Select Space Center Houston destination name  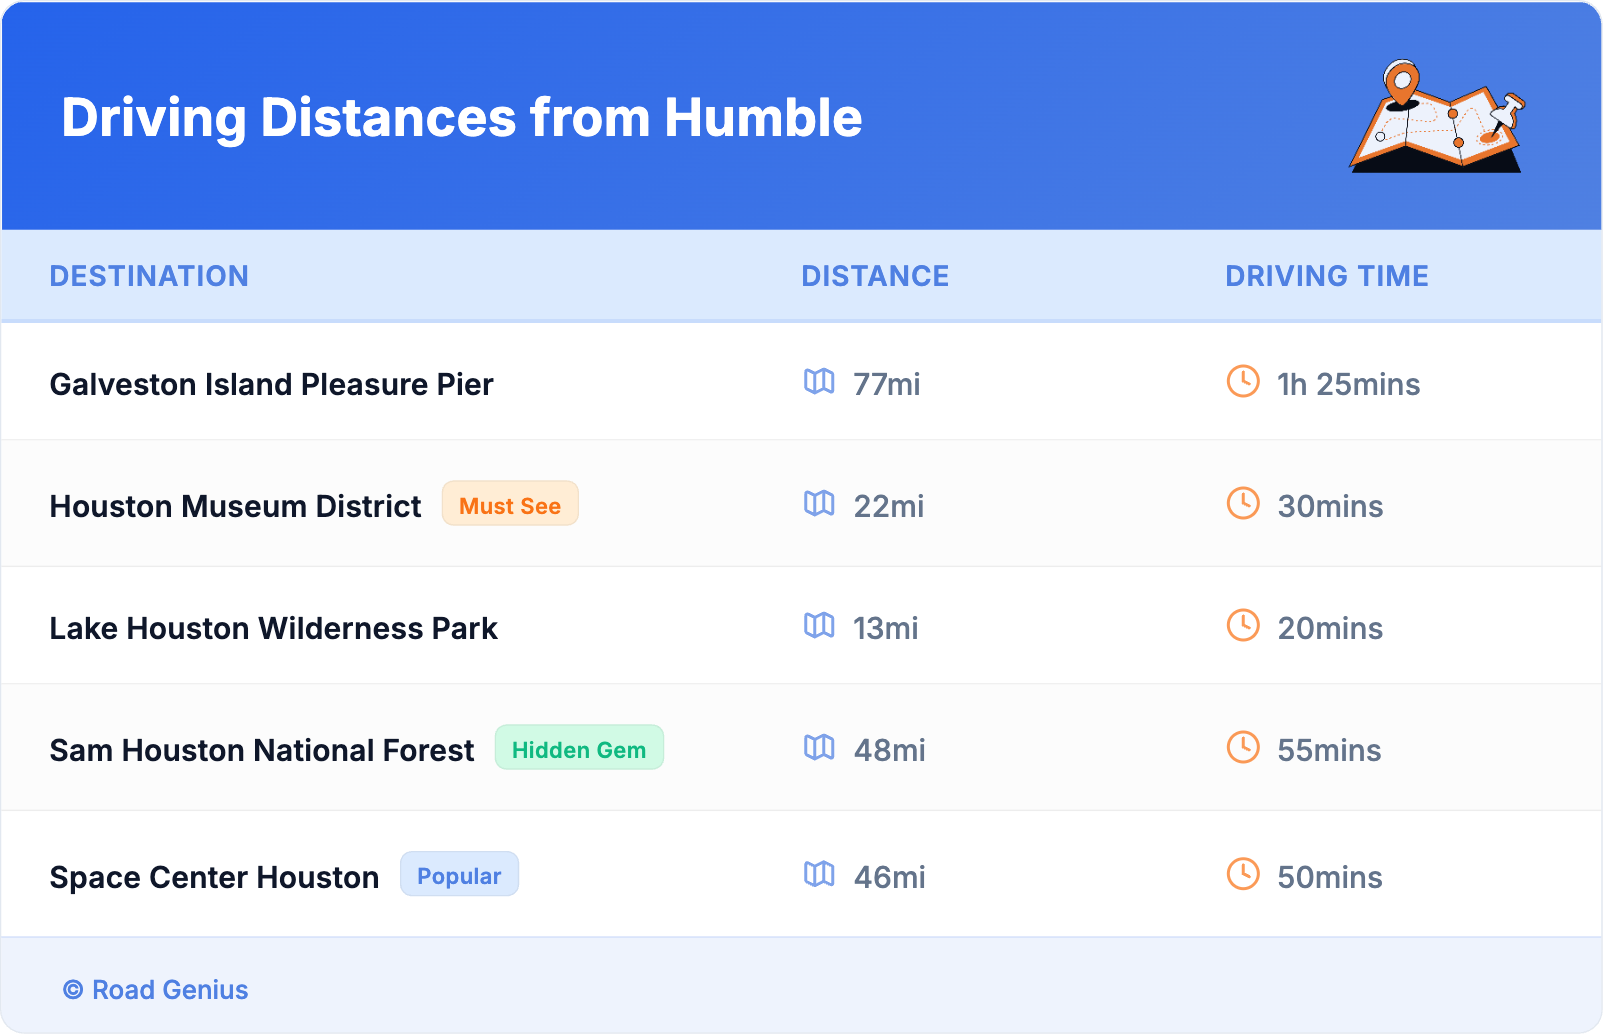[x=214, y=878]
